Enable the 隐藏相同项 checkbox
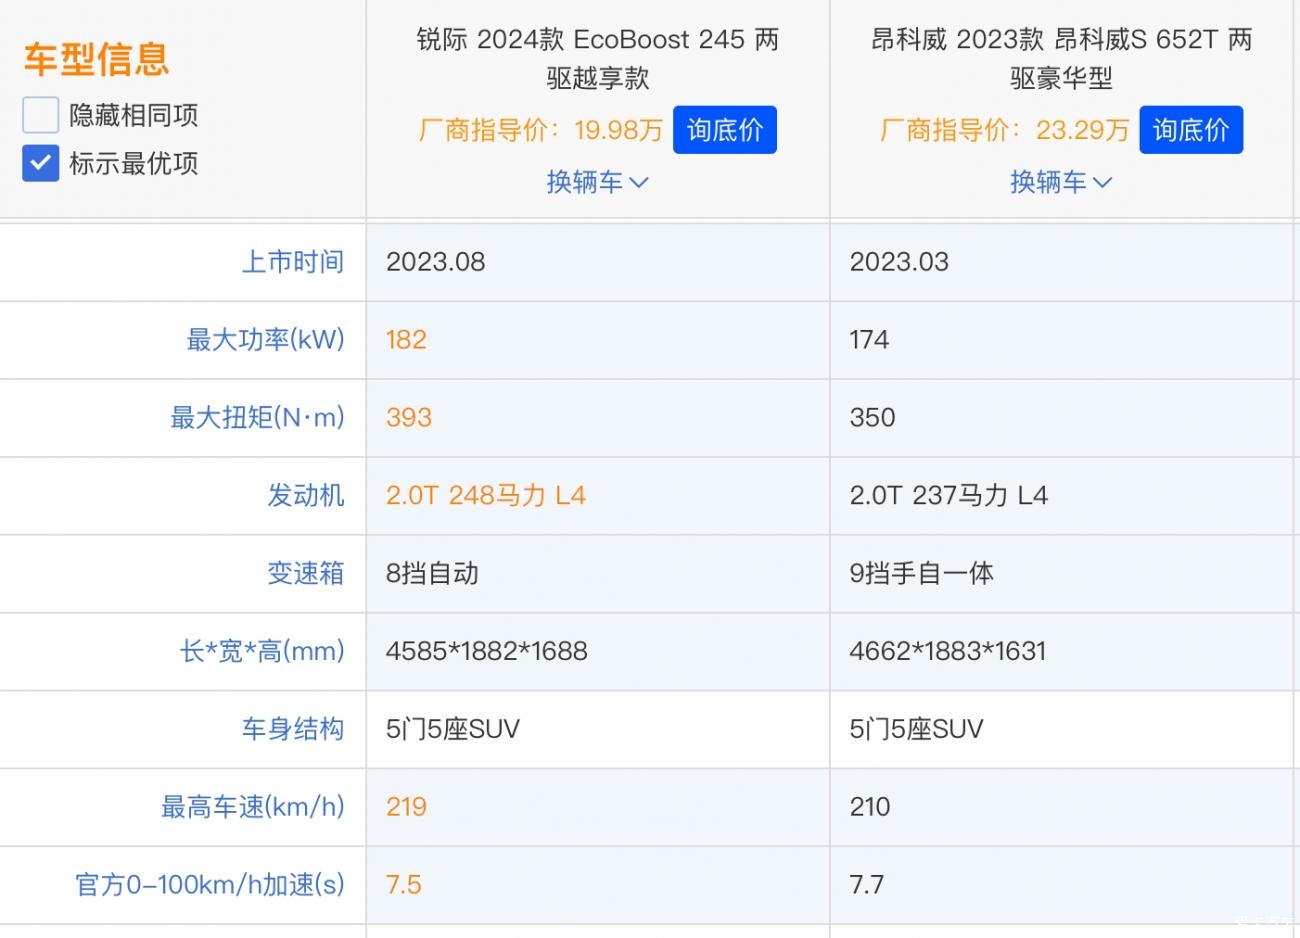The image size is (1300, 938). pos(40,115)
